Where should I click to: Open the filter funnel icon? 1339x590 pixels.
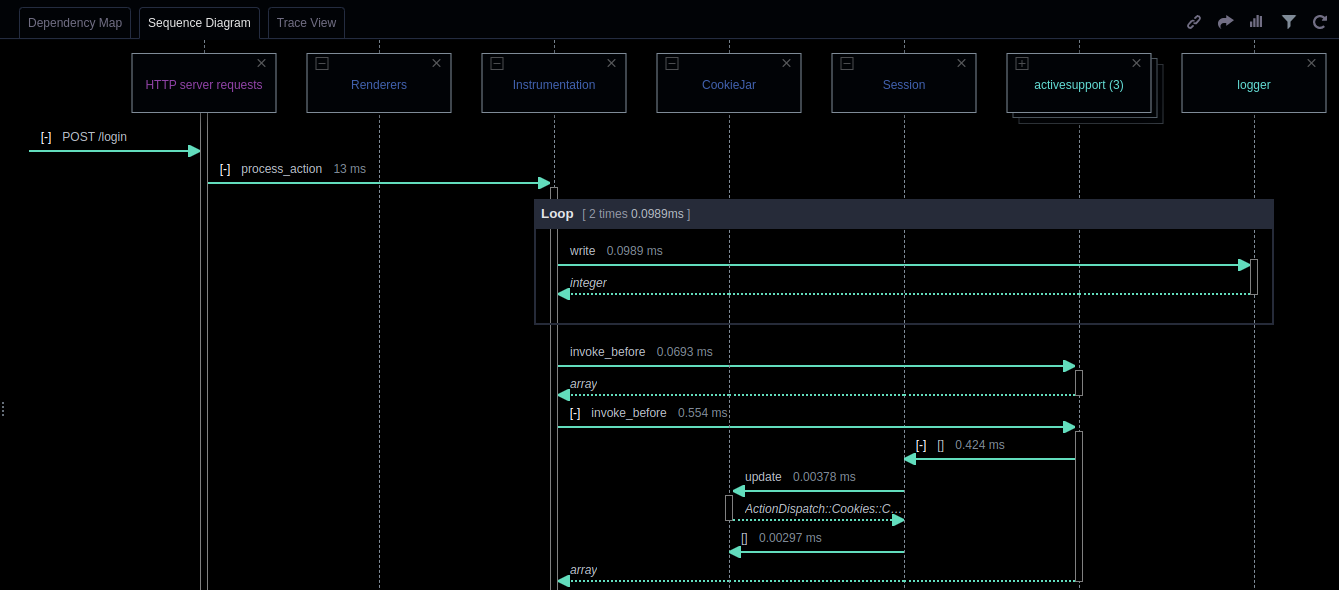[1289, 22]
